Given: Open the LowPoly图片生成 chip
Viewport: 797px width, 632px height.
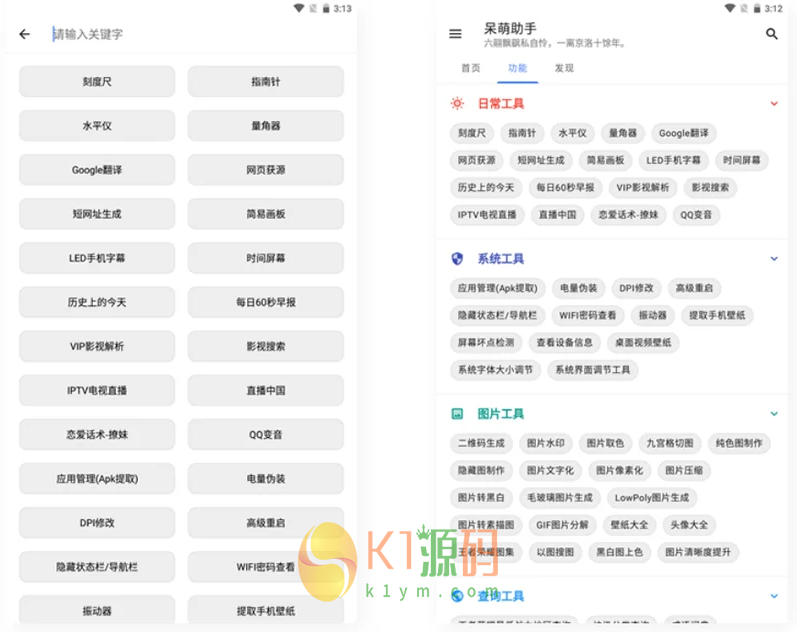Looking at the screenshot, I should pos(652,498).
